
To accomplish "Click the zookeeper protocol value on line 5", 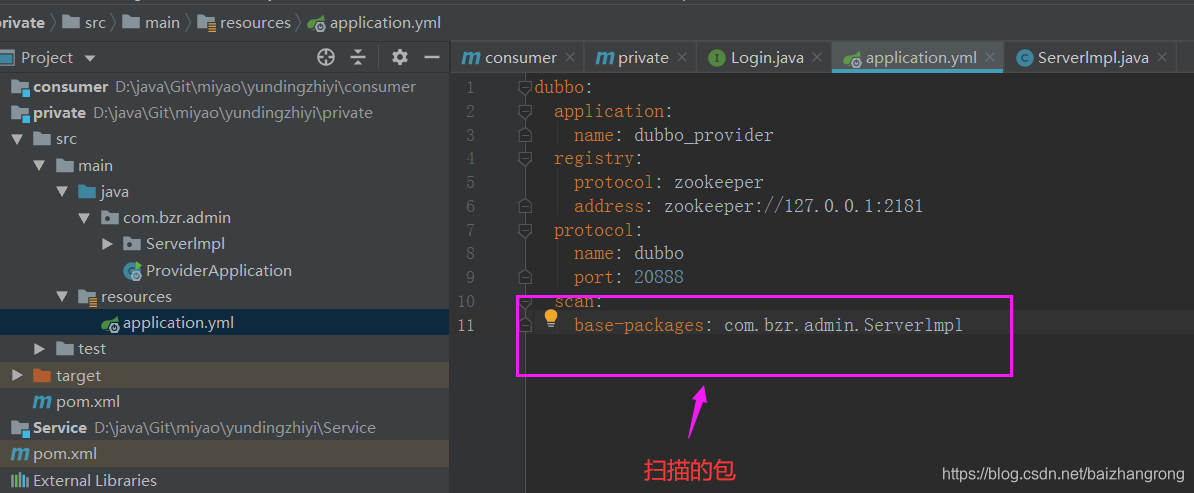I will click(x=719, y=183).
